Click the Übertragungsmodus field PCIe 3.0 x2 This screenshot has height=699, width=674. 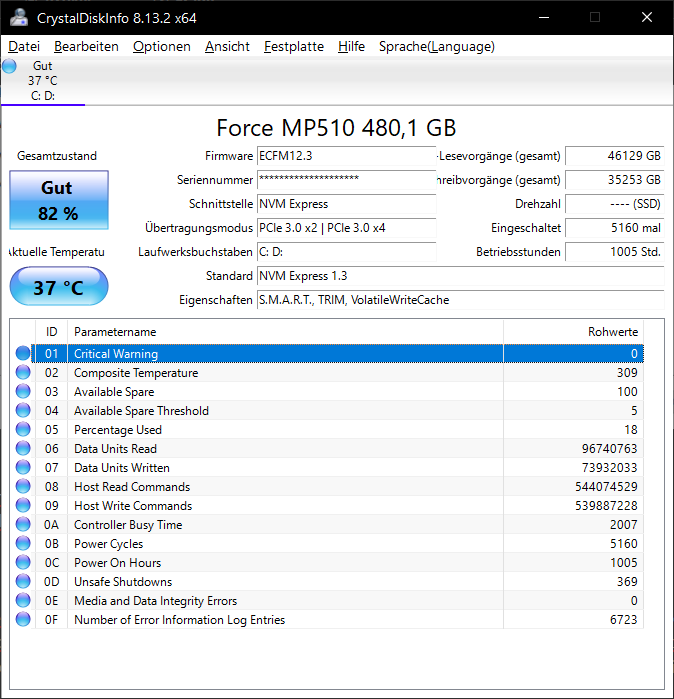(x=346, y=228)
